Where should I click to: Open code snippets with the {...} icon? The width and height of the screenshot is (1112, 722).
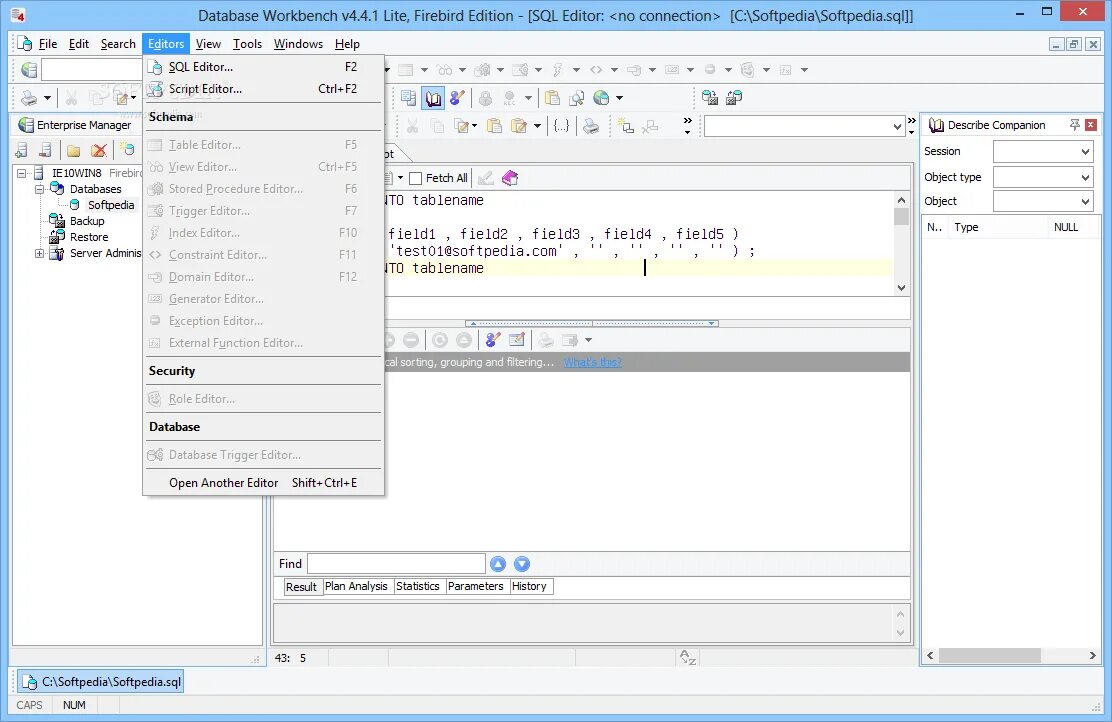[560, 125]
